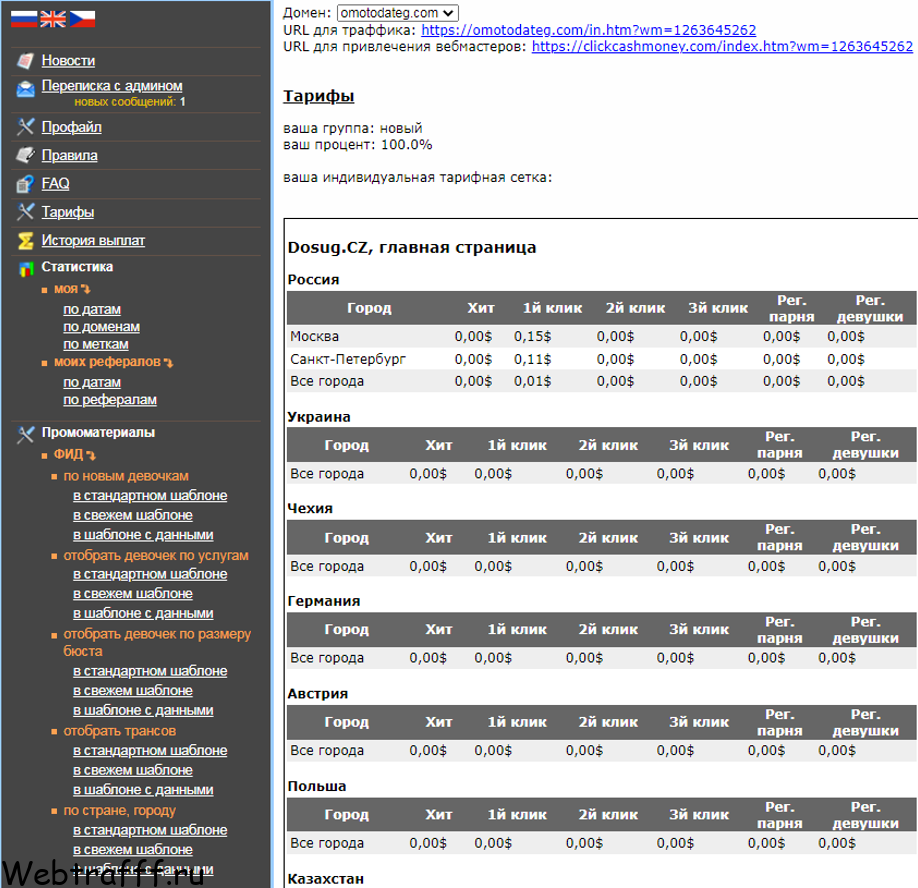Click the FAQ question-mark icon

point(25,184)
